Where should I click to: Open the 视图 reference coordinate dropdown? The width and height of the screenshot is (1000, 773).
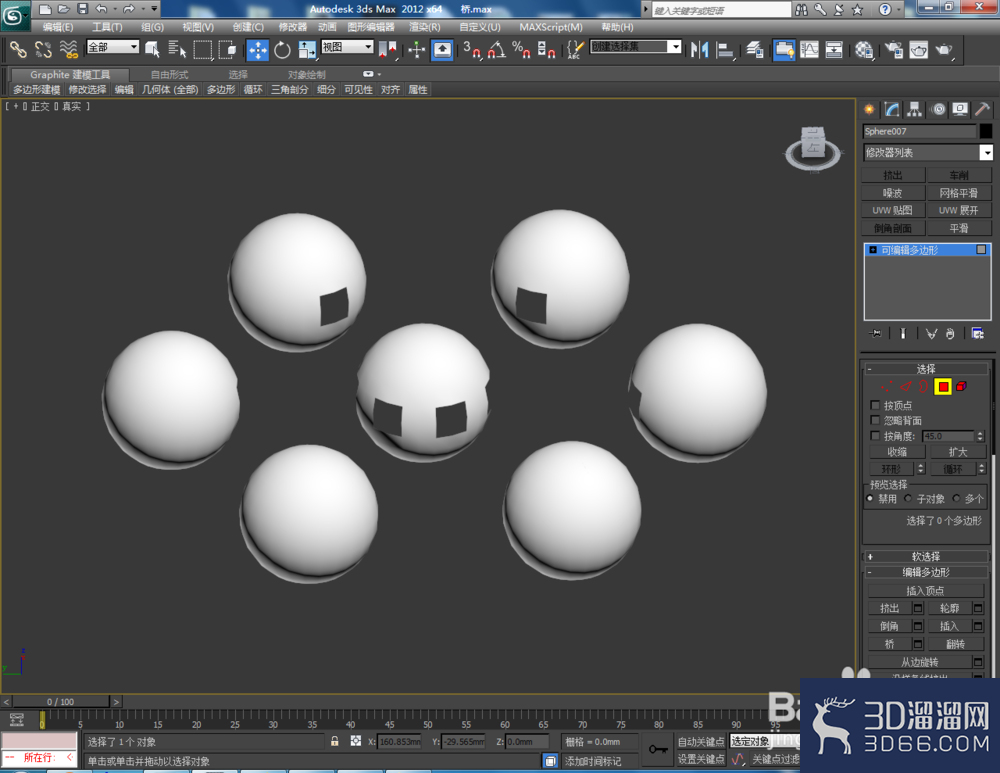[347, 47]
